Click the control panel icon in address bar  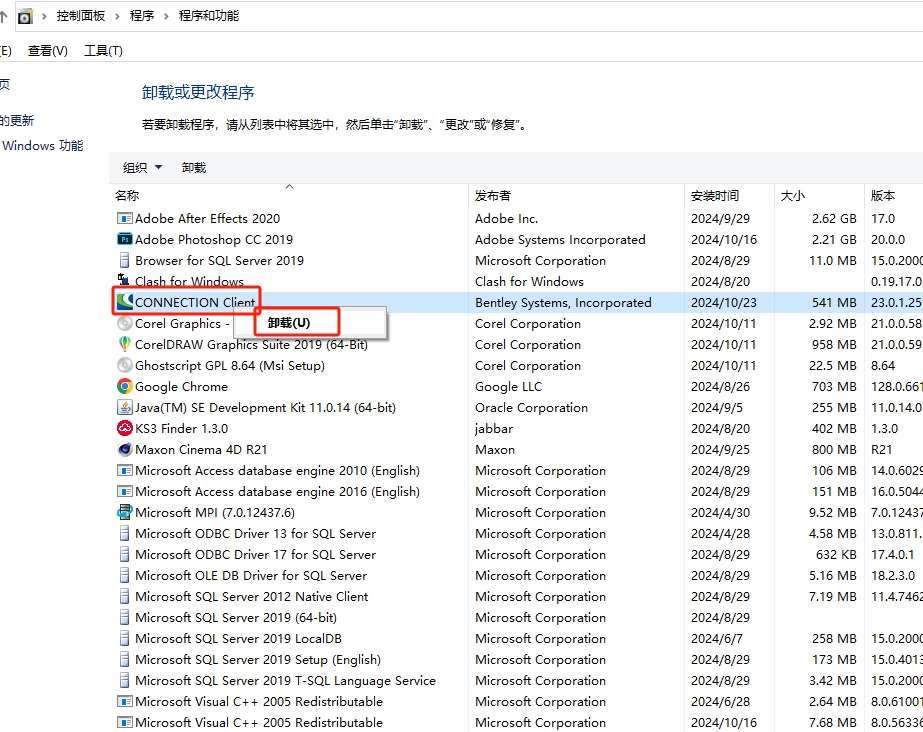[25, 16]
